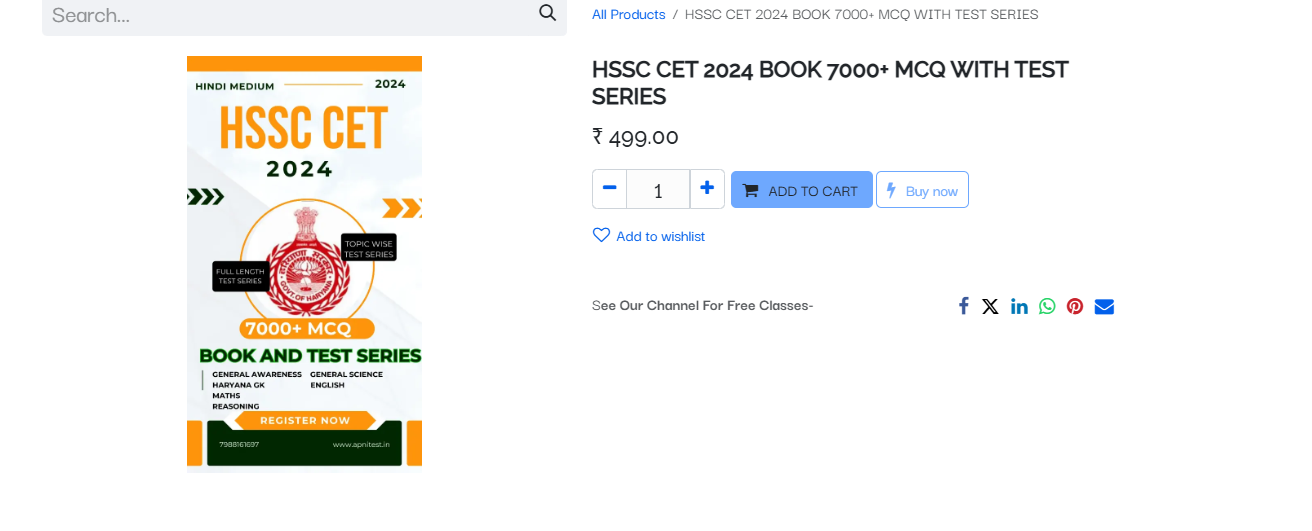This screenshot has height=531, width=1312.
Task: Click the lightning bolt icon on Buy now
Action: 891,190
